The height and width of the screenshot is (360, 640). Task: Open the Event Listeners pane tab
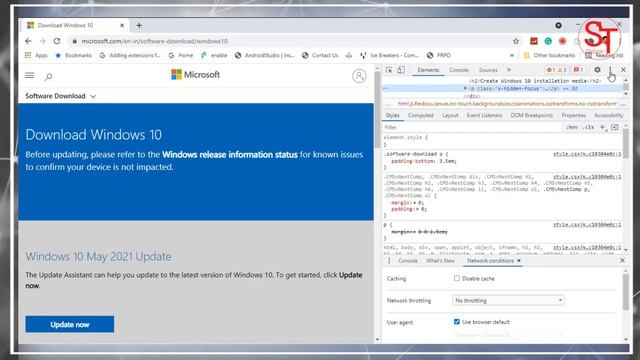coord(484,116)
